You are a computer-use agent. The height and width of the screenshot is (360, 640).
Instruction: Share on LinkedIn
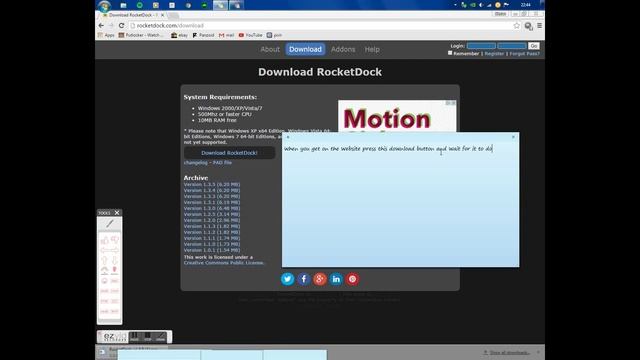[336, 279]
